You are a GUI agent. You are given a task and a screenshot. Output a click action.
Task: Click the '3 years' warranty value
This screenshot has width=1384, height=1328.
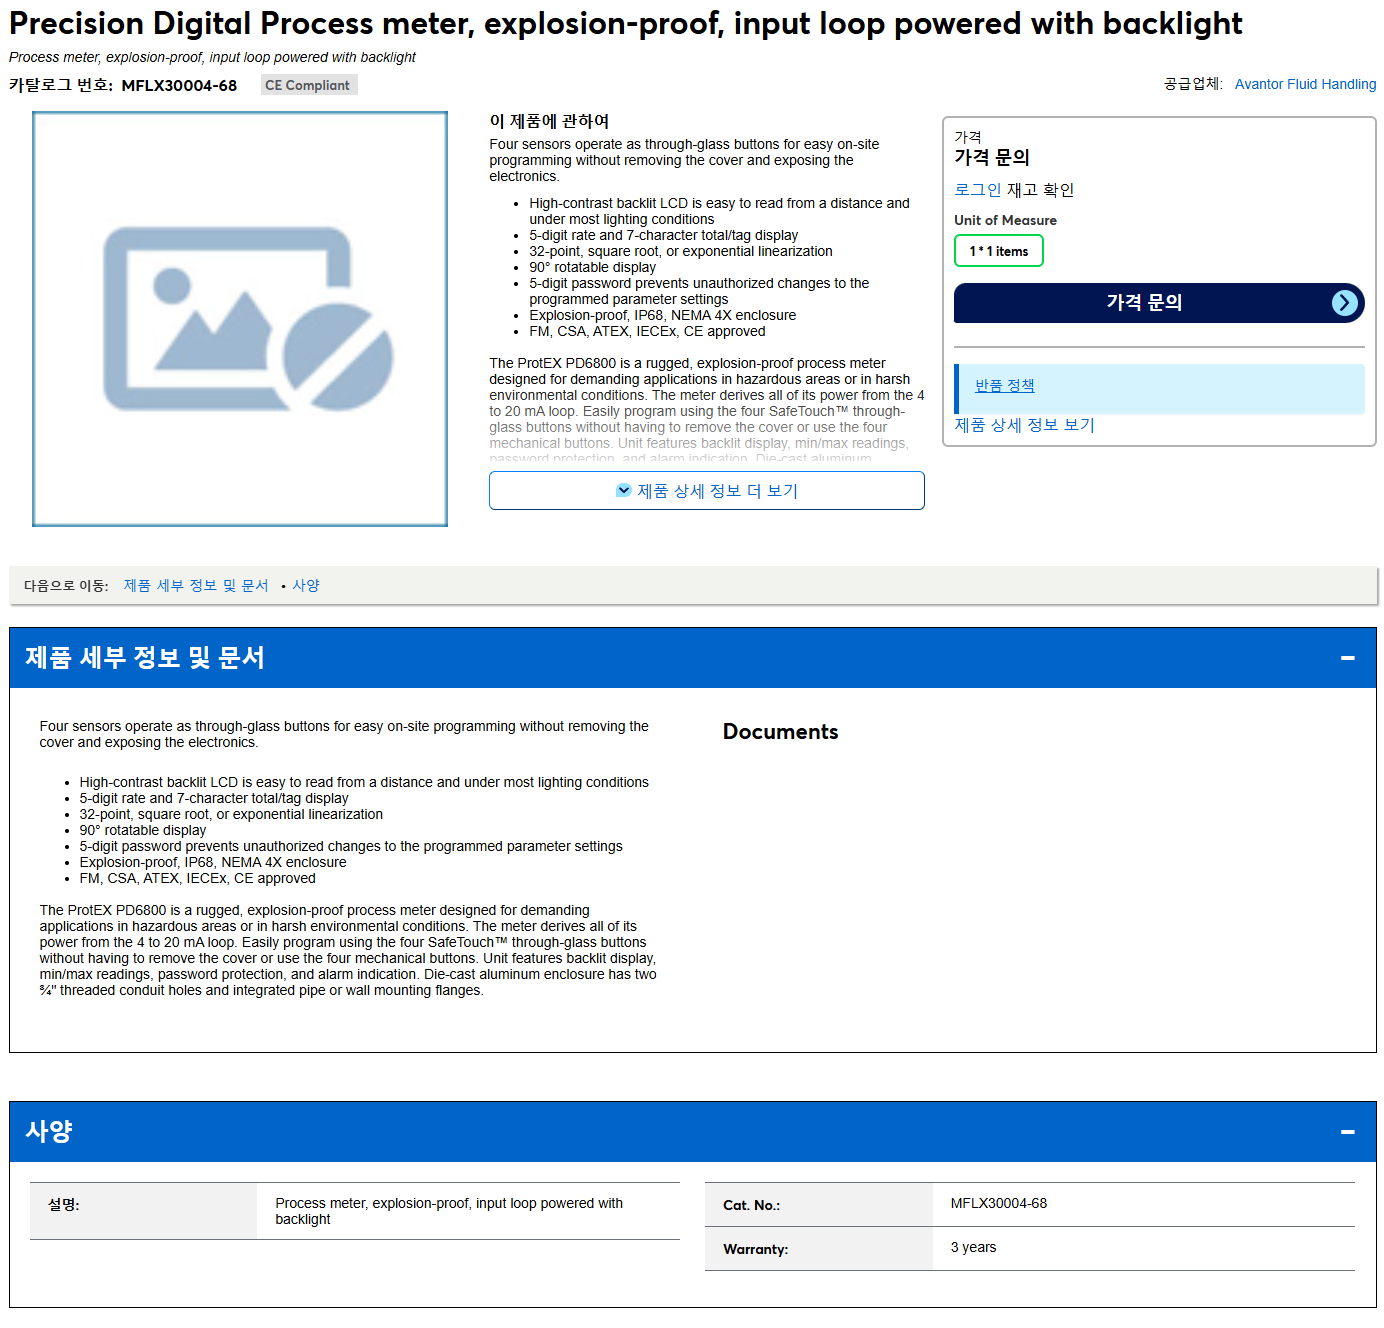973,1247
